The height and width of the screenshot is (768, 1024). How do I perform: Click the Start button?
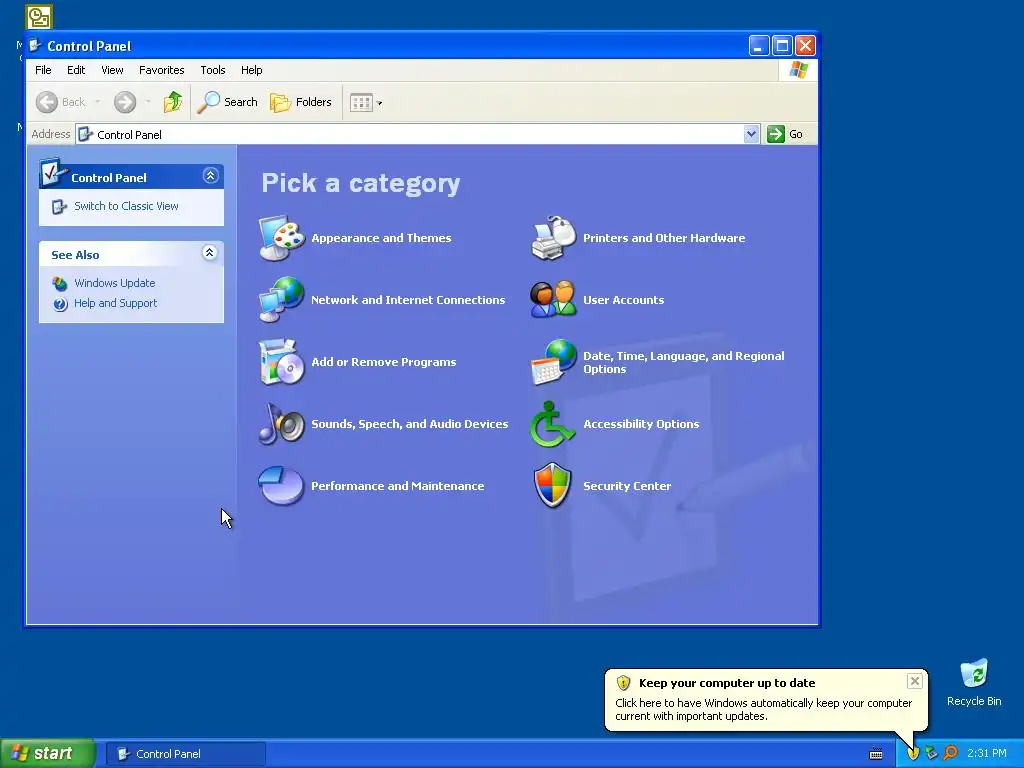point(47,753)
